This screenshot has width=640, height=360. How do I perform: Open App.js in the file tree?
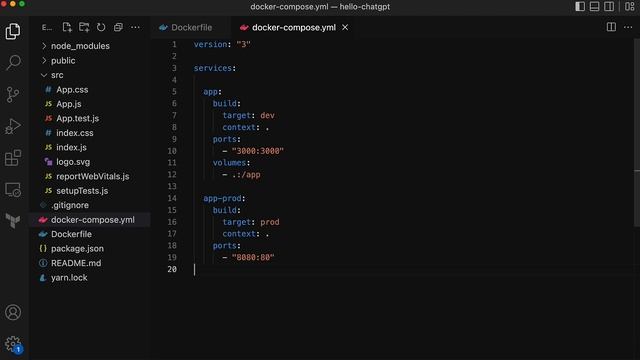click(x=69, y=104)
